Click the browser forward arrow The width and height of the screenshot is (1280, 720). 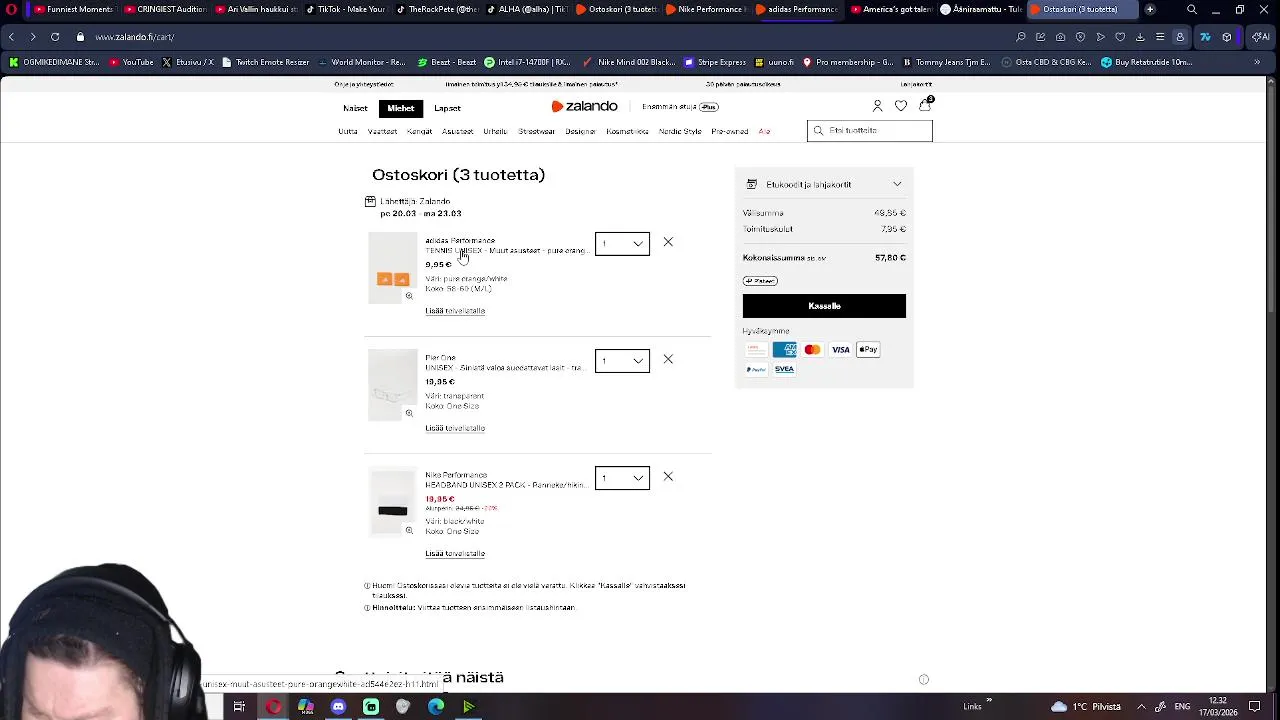coord(33,37)
